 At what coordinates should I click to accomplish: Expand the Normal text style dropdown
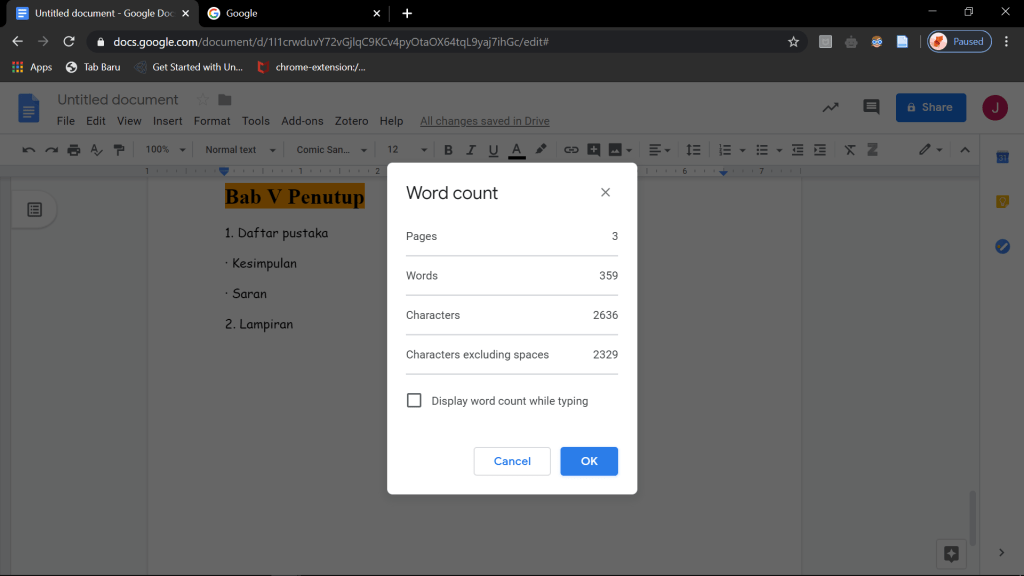239,150
